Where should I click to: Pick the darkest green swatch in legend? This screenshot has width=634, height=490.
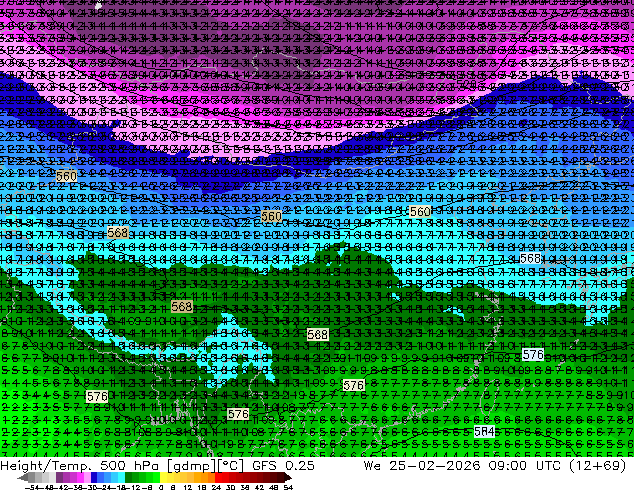click(x=129, y=478)
